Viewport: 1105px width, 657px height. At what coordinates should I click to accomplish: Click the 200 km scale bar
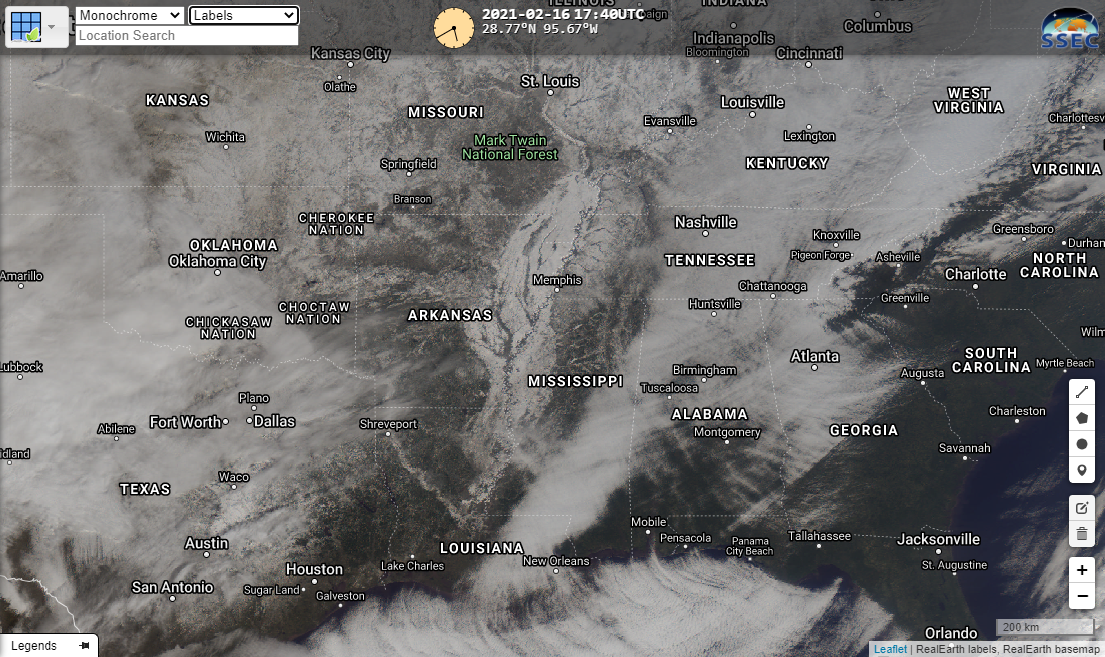(1044, 627)
